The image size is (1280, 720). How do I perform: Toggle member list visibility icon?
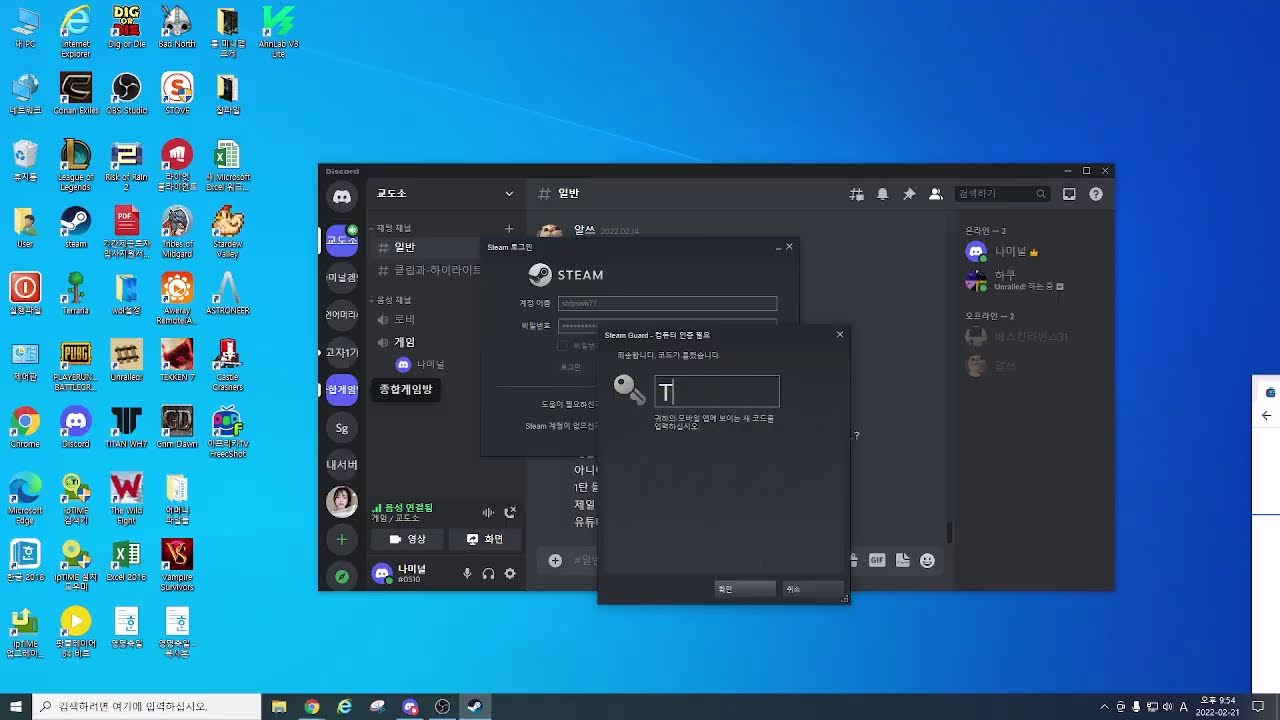(x=935, y=194)
